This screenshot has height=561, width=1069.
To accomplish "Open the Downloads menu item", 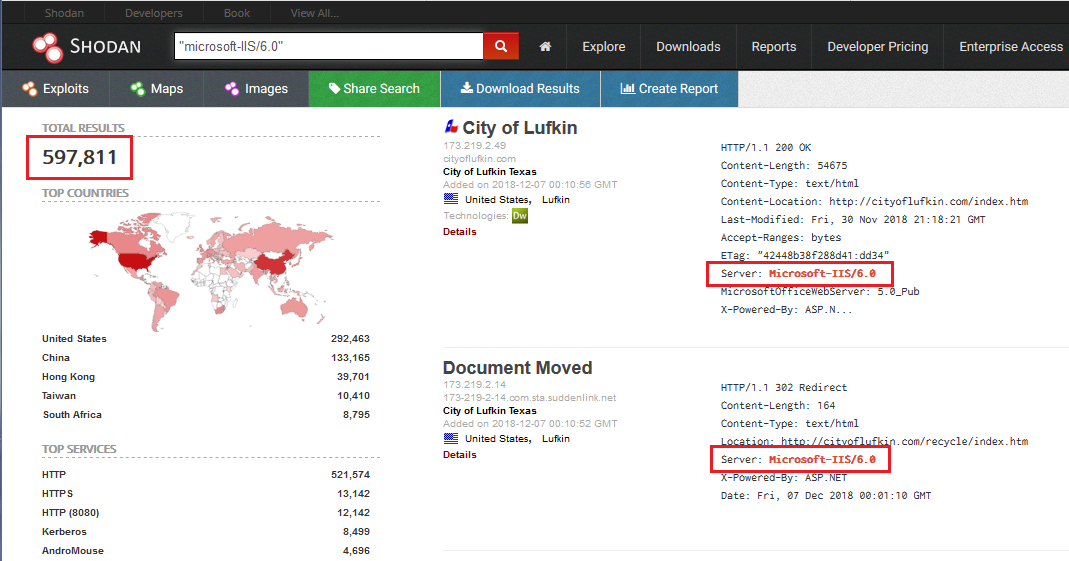I will (688, 46).
